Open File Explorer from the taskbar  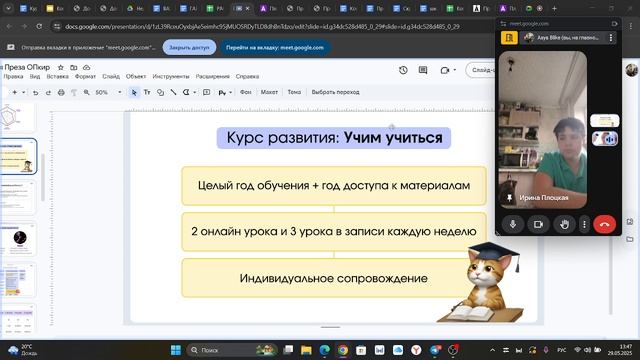tap(306, 350)
